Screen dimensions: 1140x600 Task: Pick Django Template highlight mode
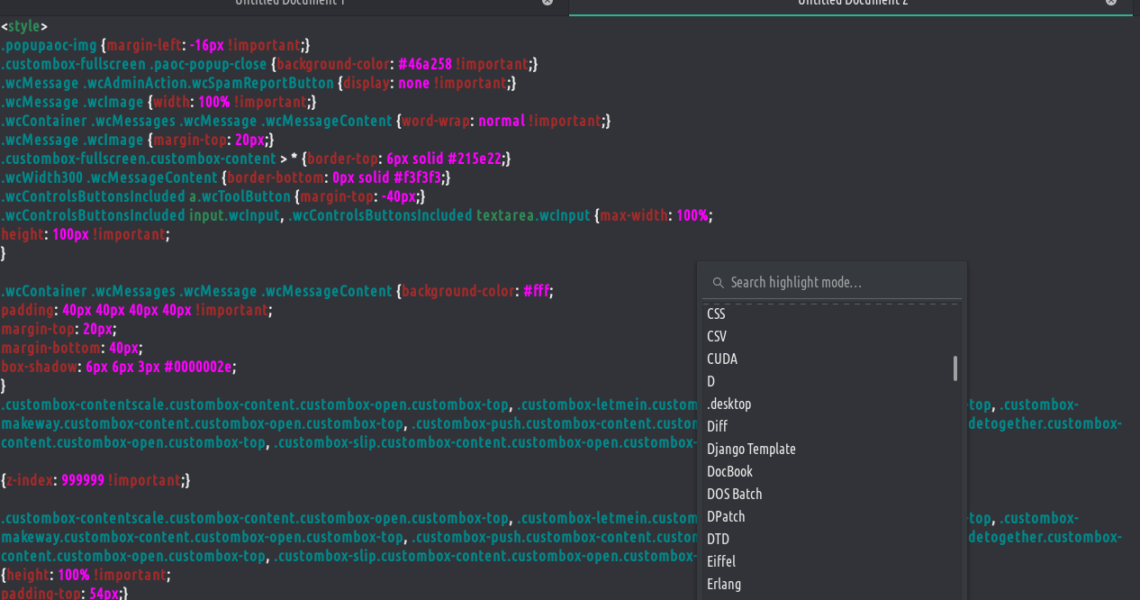pyautogui.click(x=751, y=449)
